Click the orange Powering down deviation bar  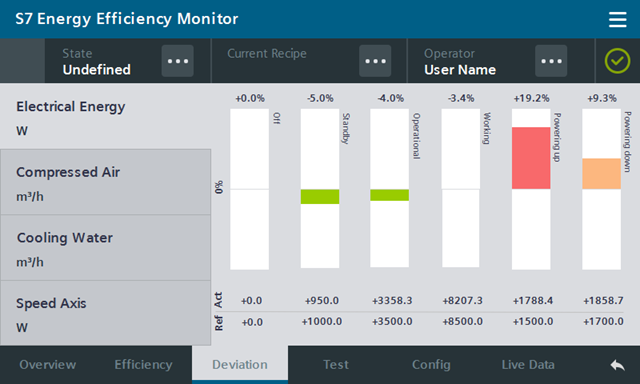coord(601,173)
